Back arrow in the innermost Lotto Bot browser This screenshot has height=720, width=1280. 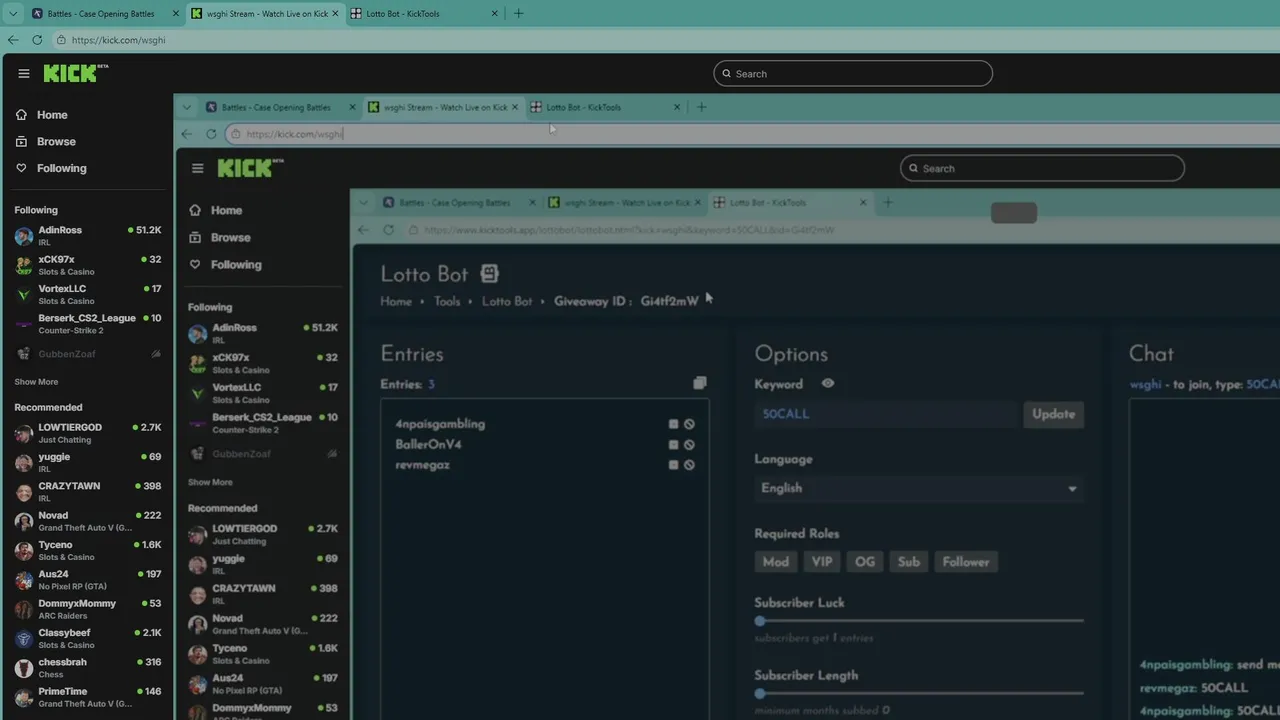coord(364,230)
